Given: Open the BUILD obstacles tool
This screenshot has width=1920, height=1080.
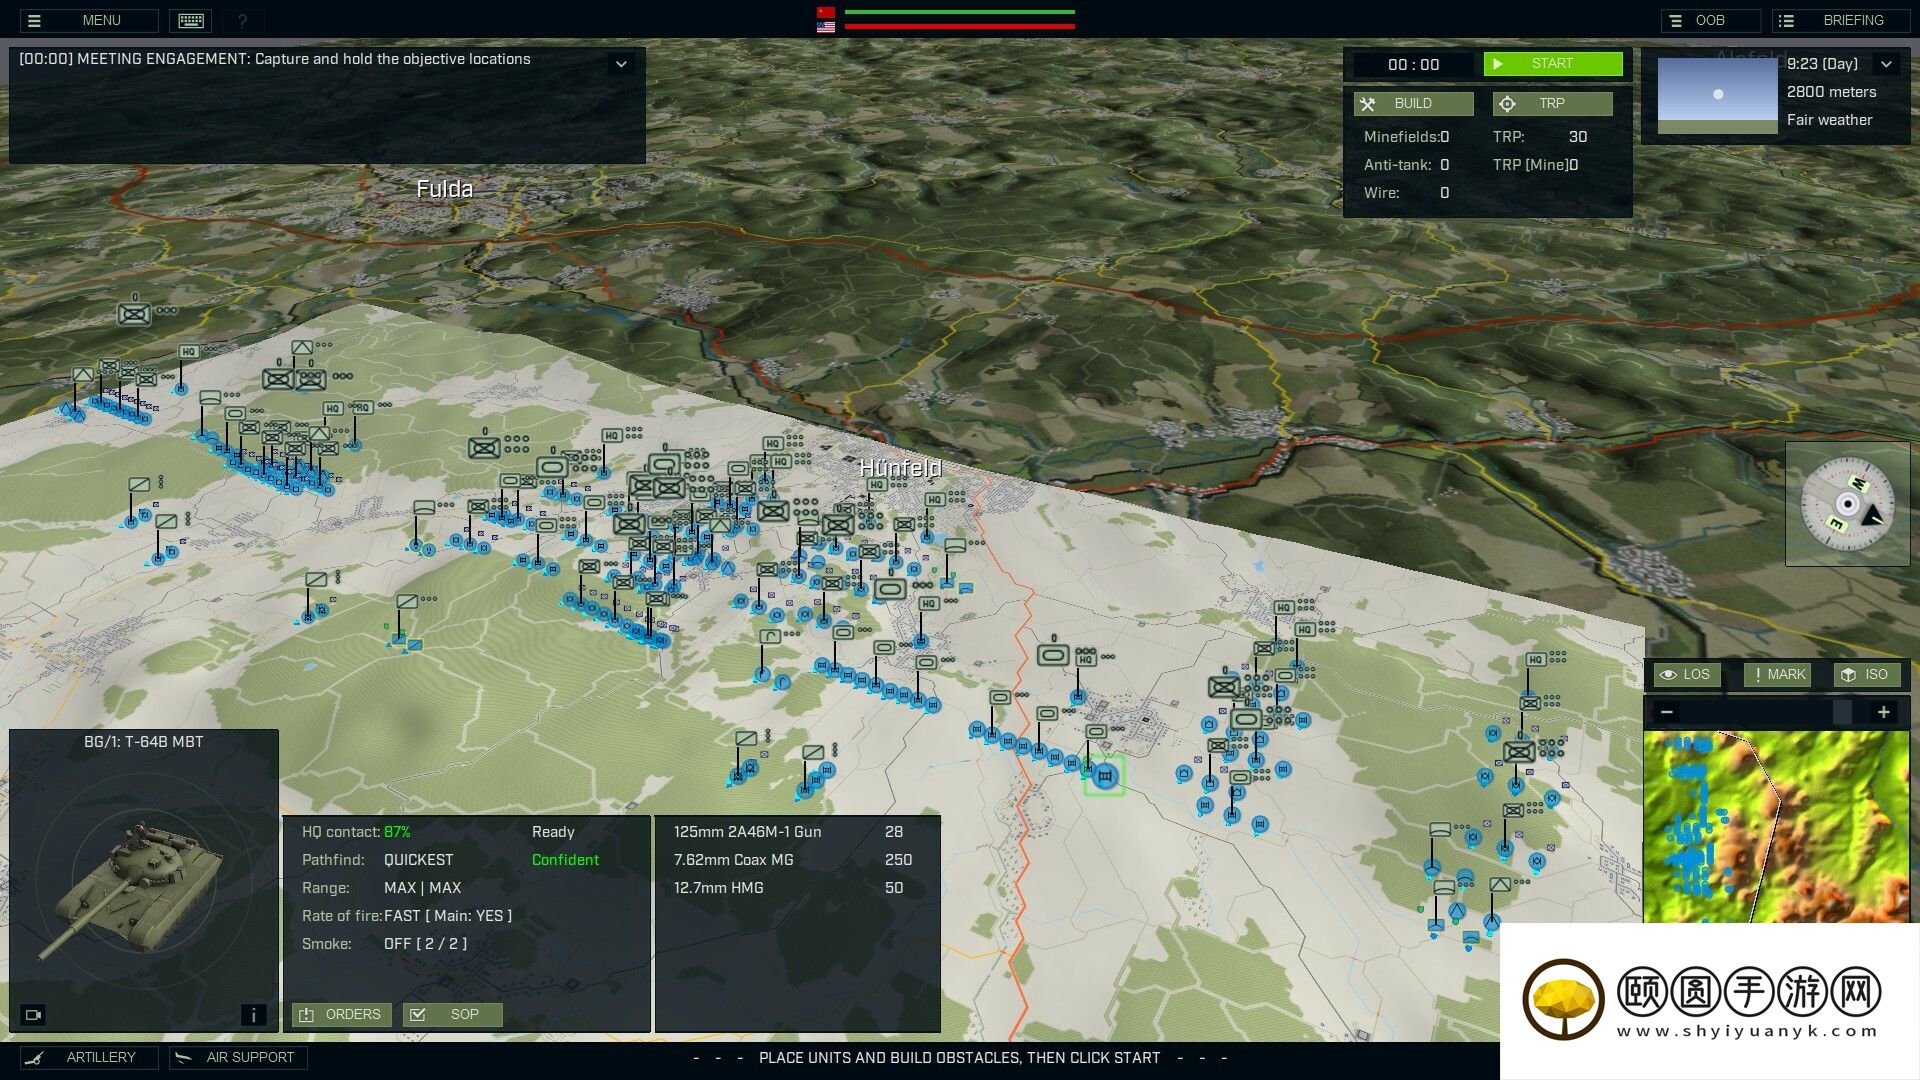Looking at the screenshot, I should [x=1413, y=104].
